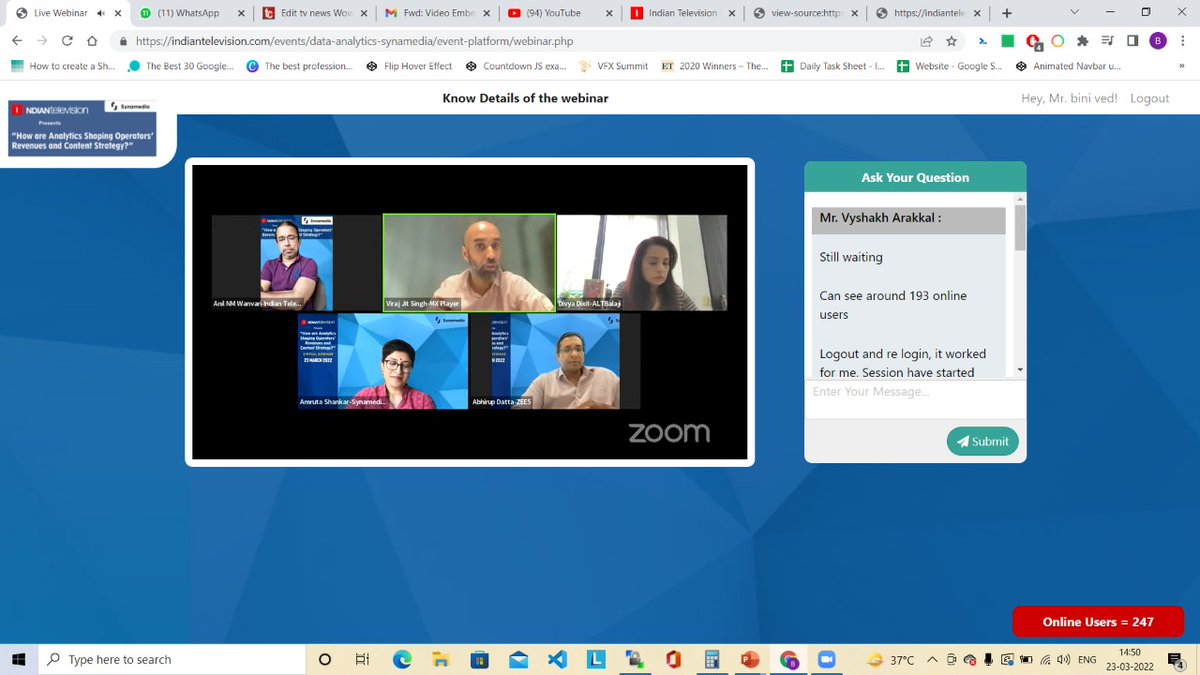Viewport: 1200px width, 675px height.
Task: Open Visual Studio Code from taskbar
Action: coord(557,659)
